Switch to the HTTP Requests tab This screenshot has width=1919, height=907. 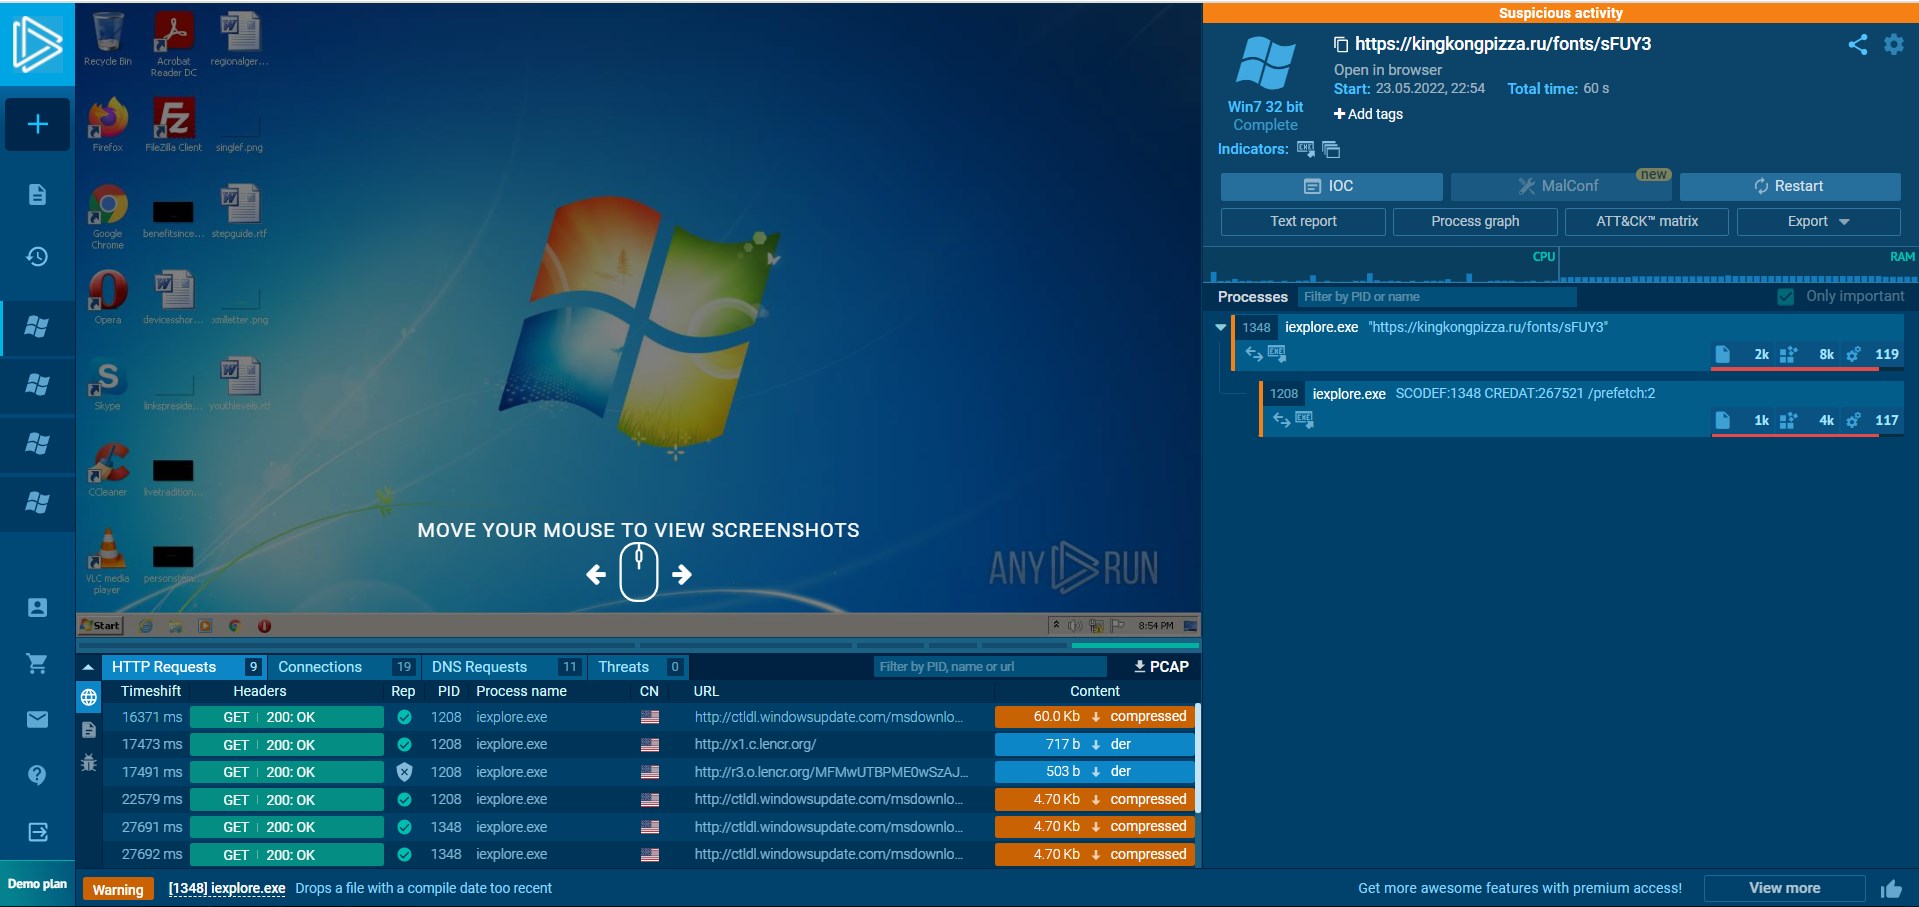click(185, 667)
